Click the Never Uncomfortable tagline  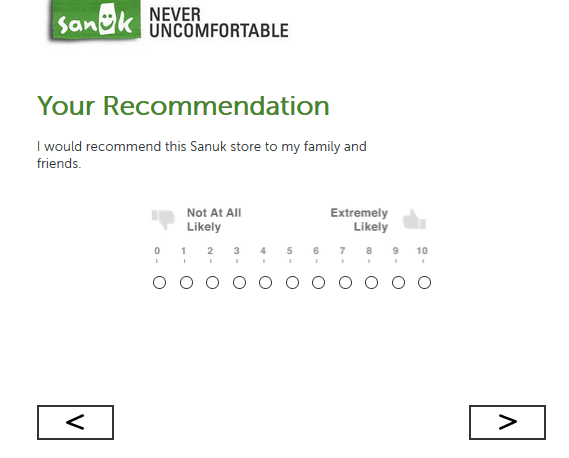tap(219, 23)
